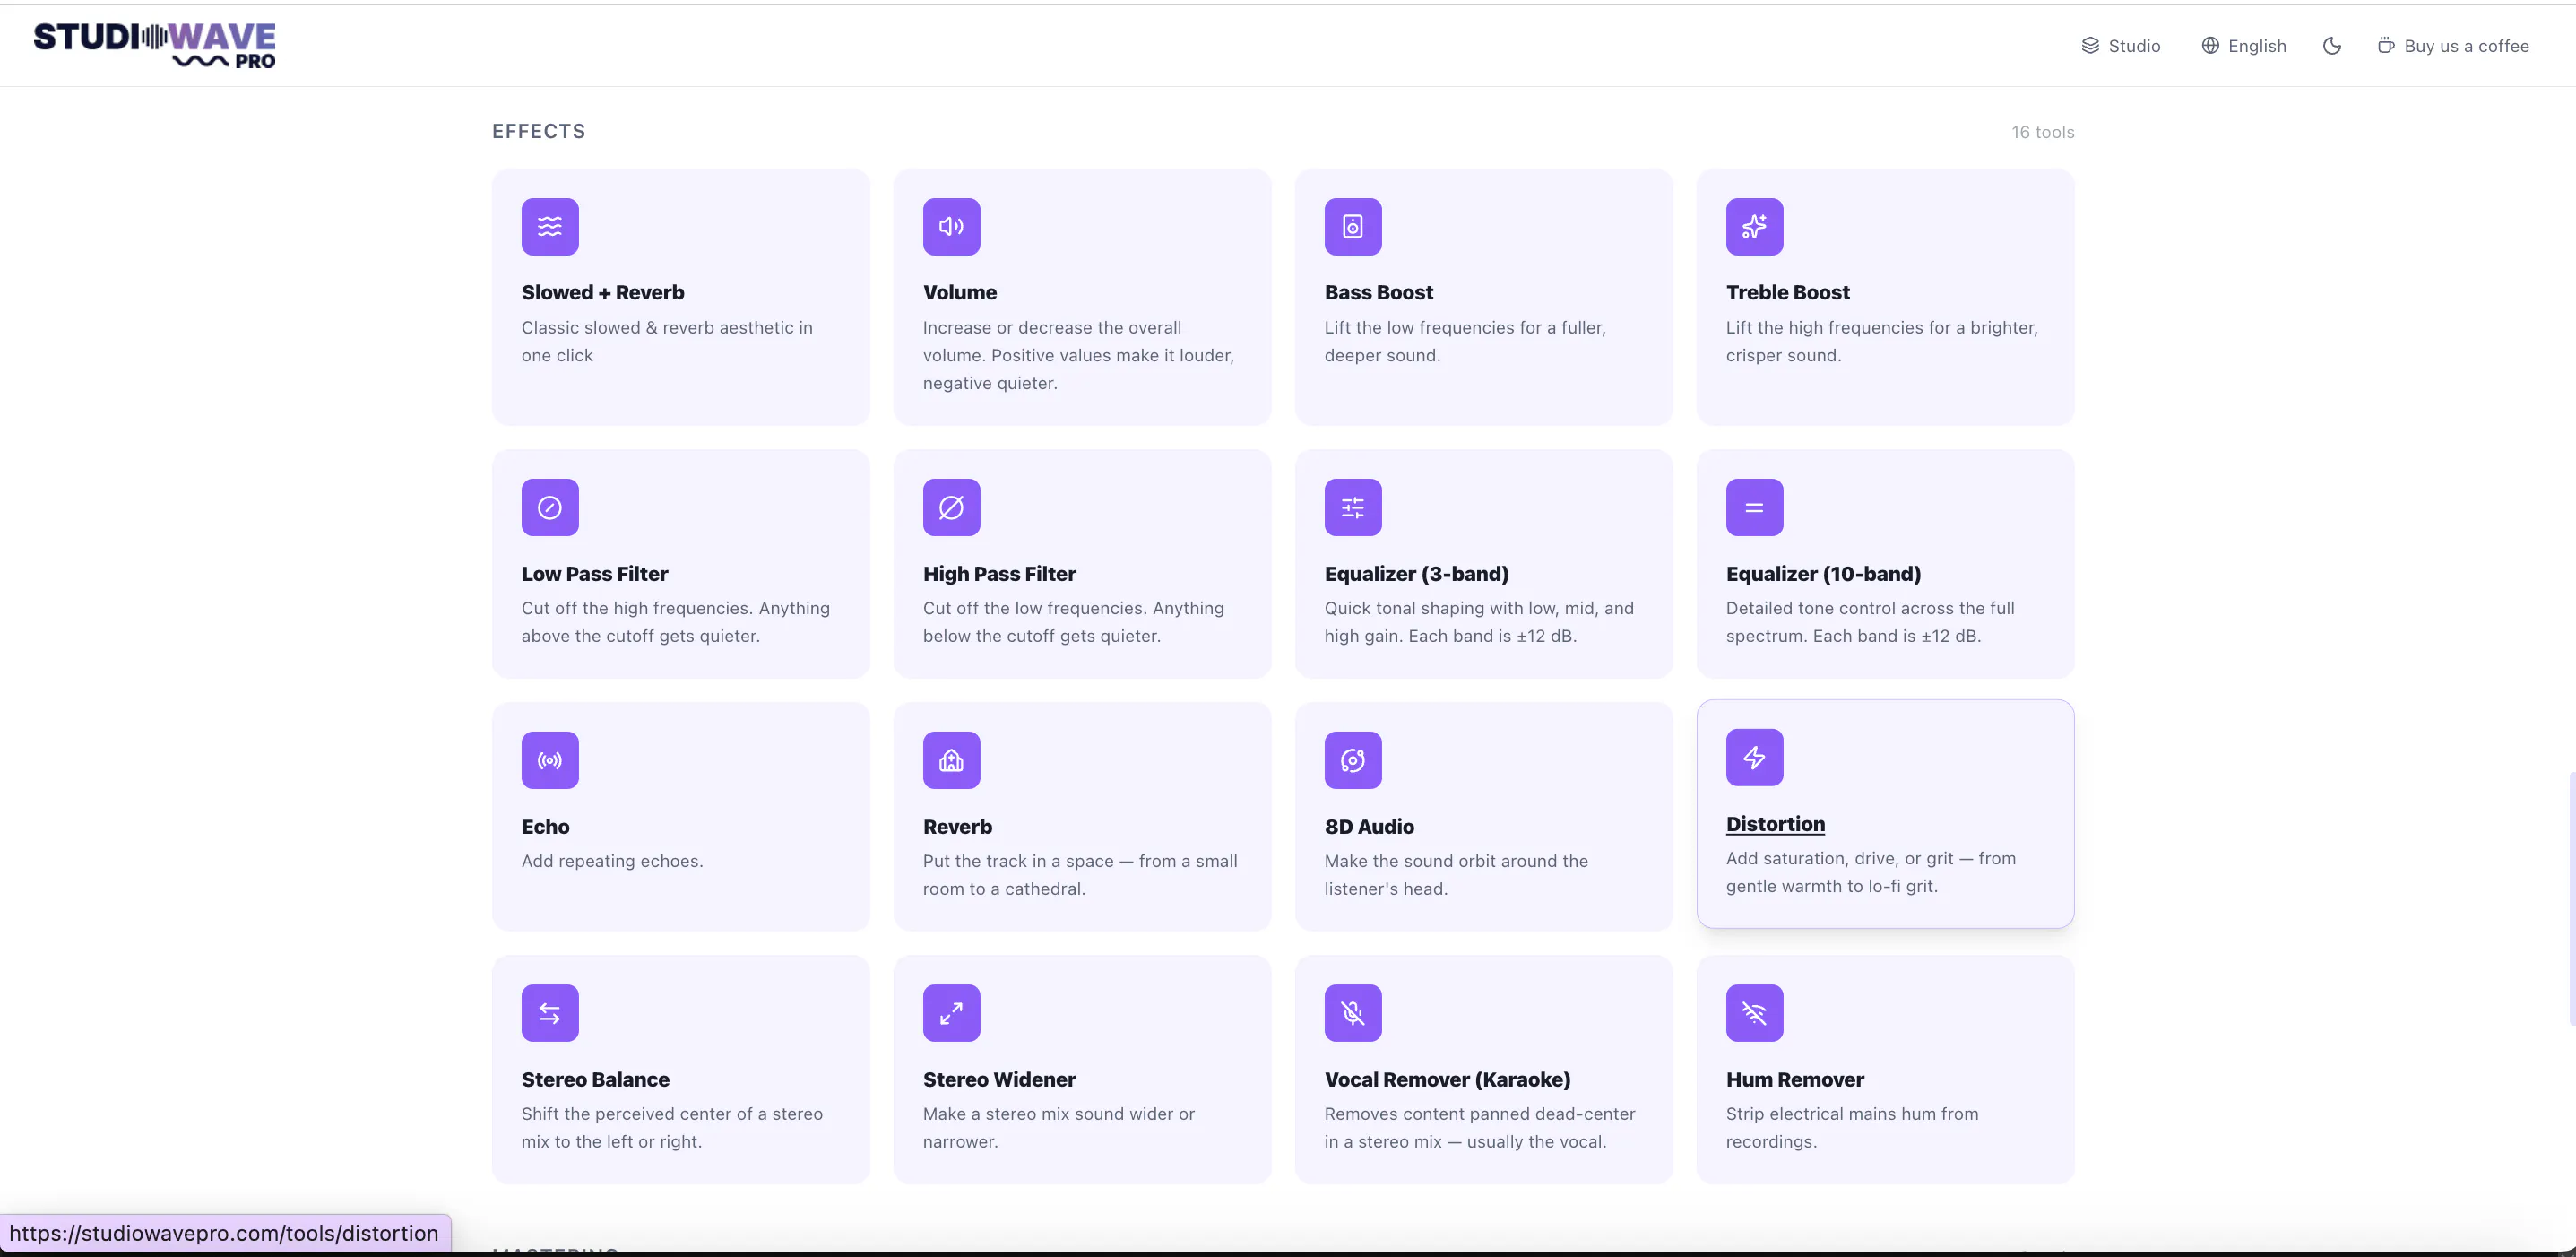The height and width of the screenshot is (1257, 2576).
Task: Open the Vocal Remover (Karaoke) title
Action: (x=1448, y=1080)
